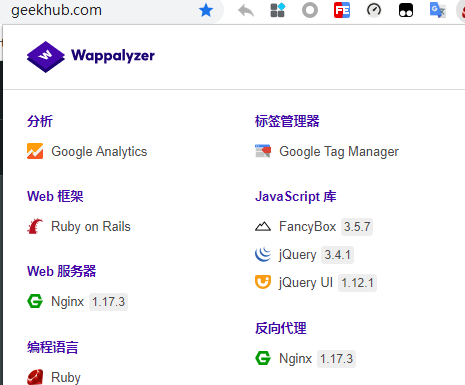Select Google Tag Manager technology
This screenshot has height=385, width=465.
tap(327, 151)
